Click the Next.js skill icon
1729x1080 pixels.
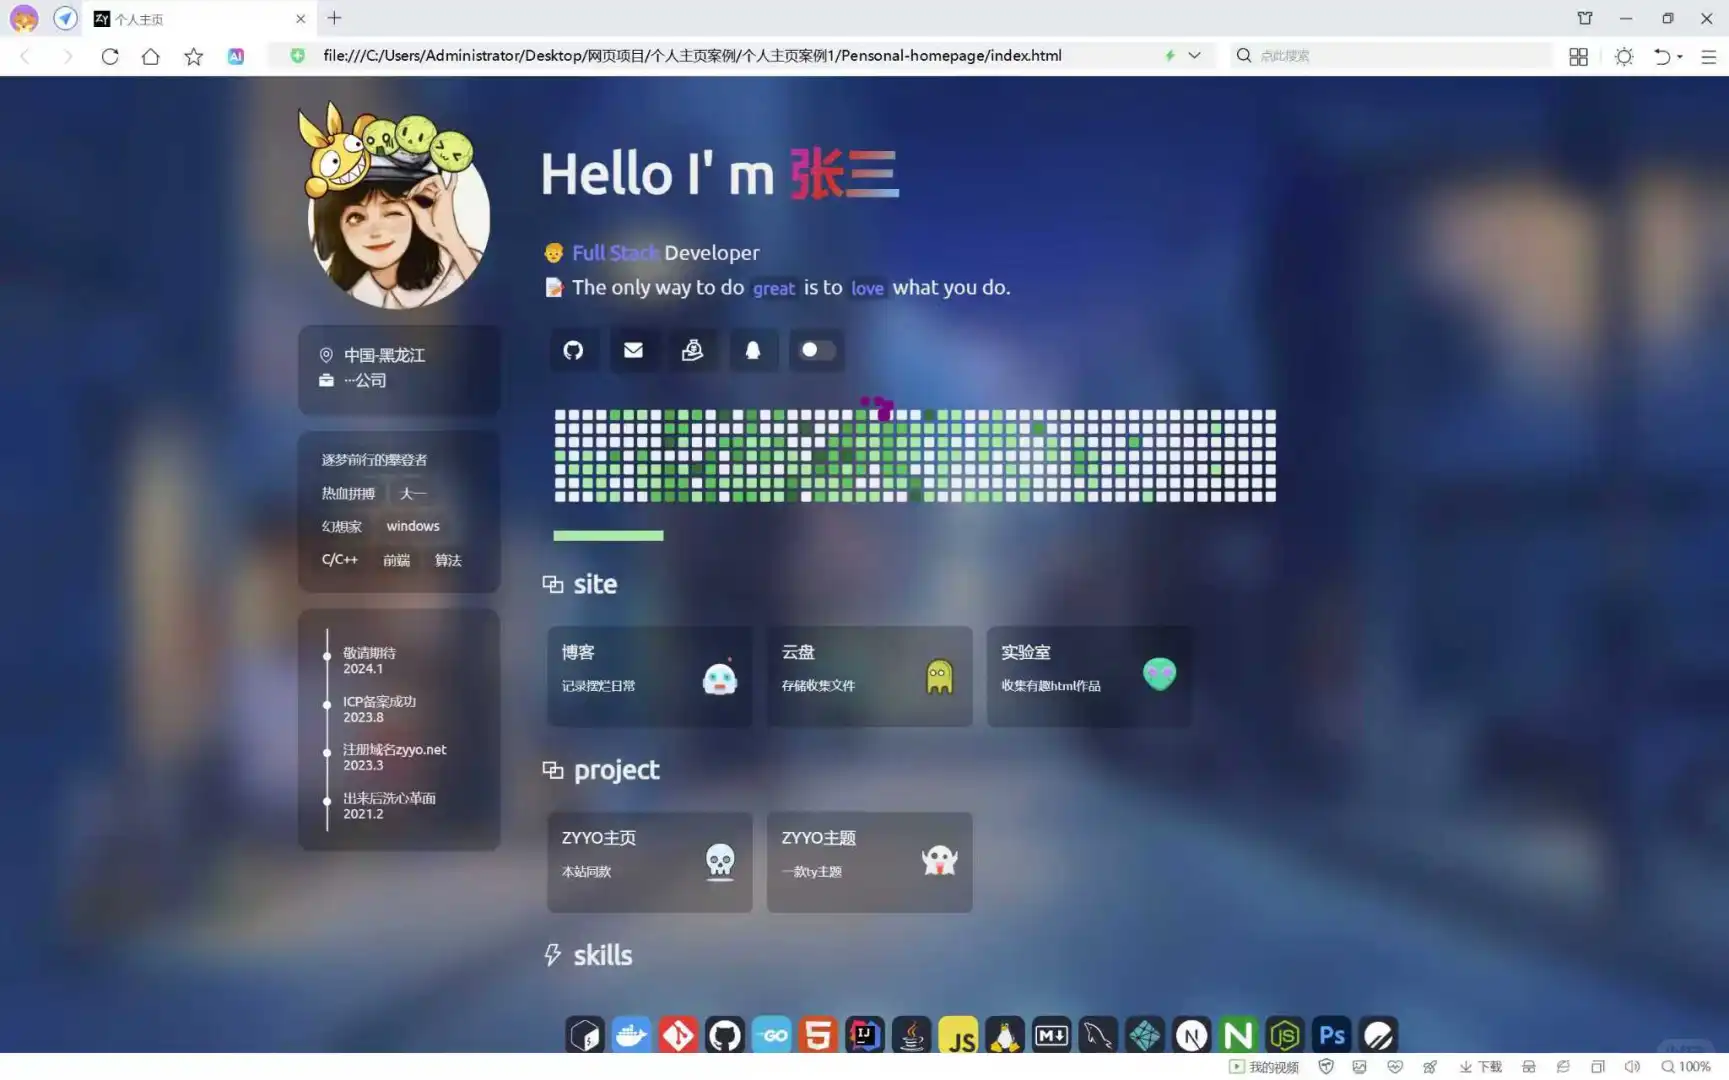(x=1191, y=1036)
